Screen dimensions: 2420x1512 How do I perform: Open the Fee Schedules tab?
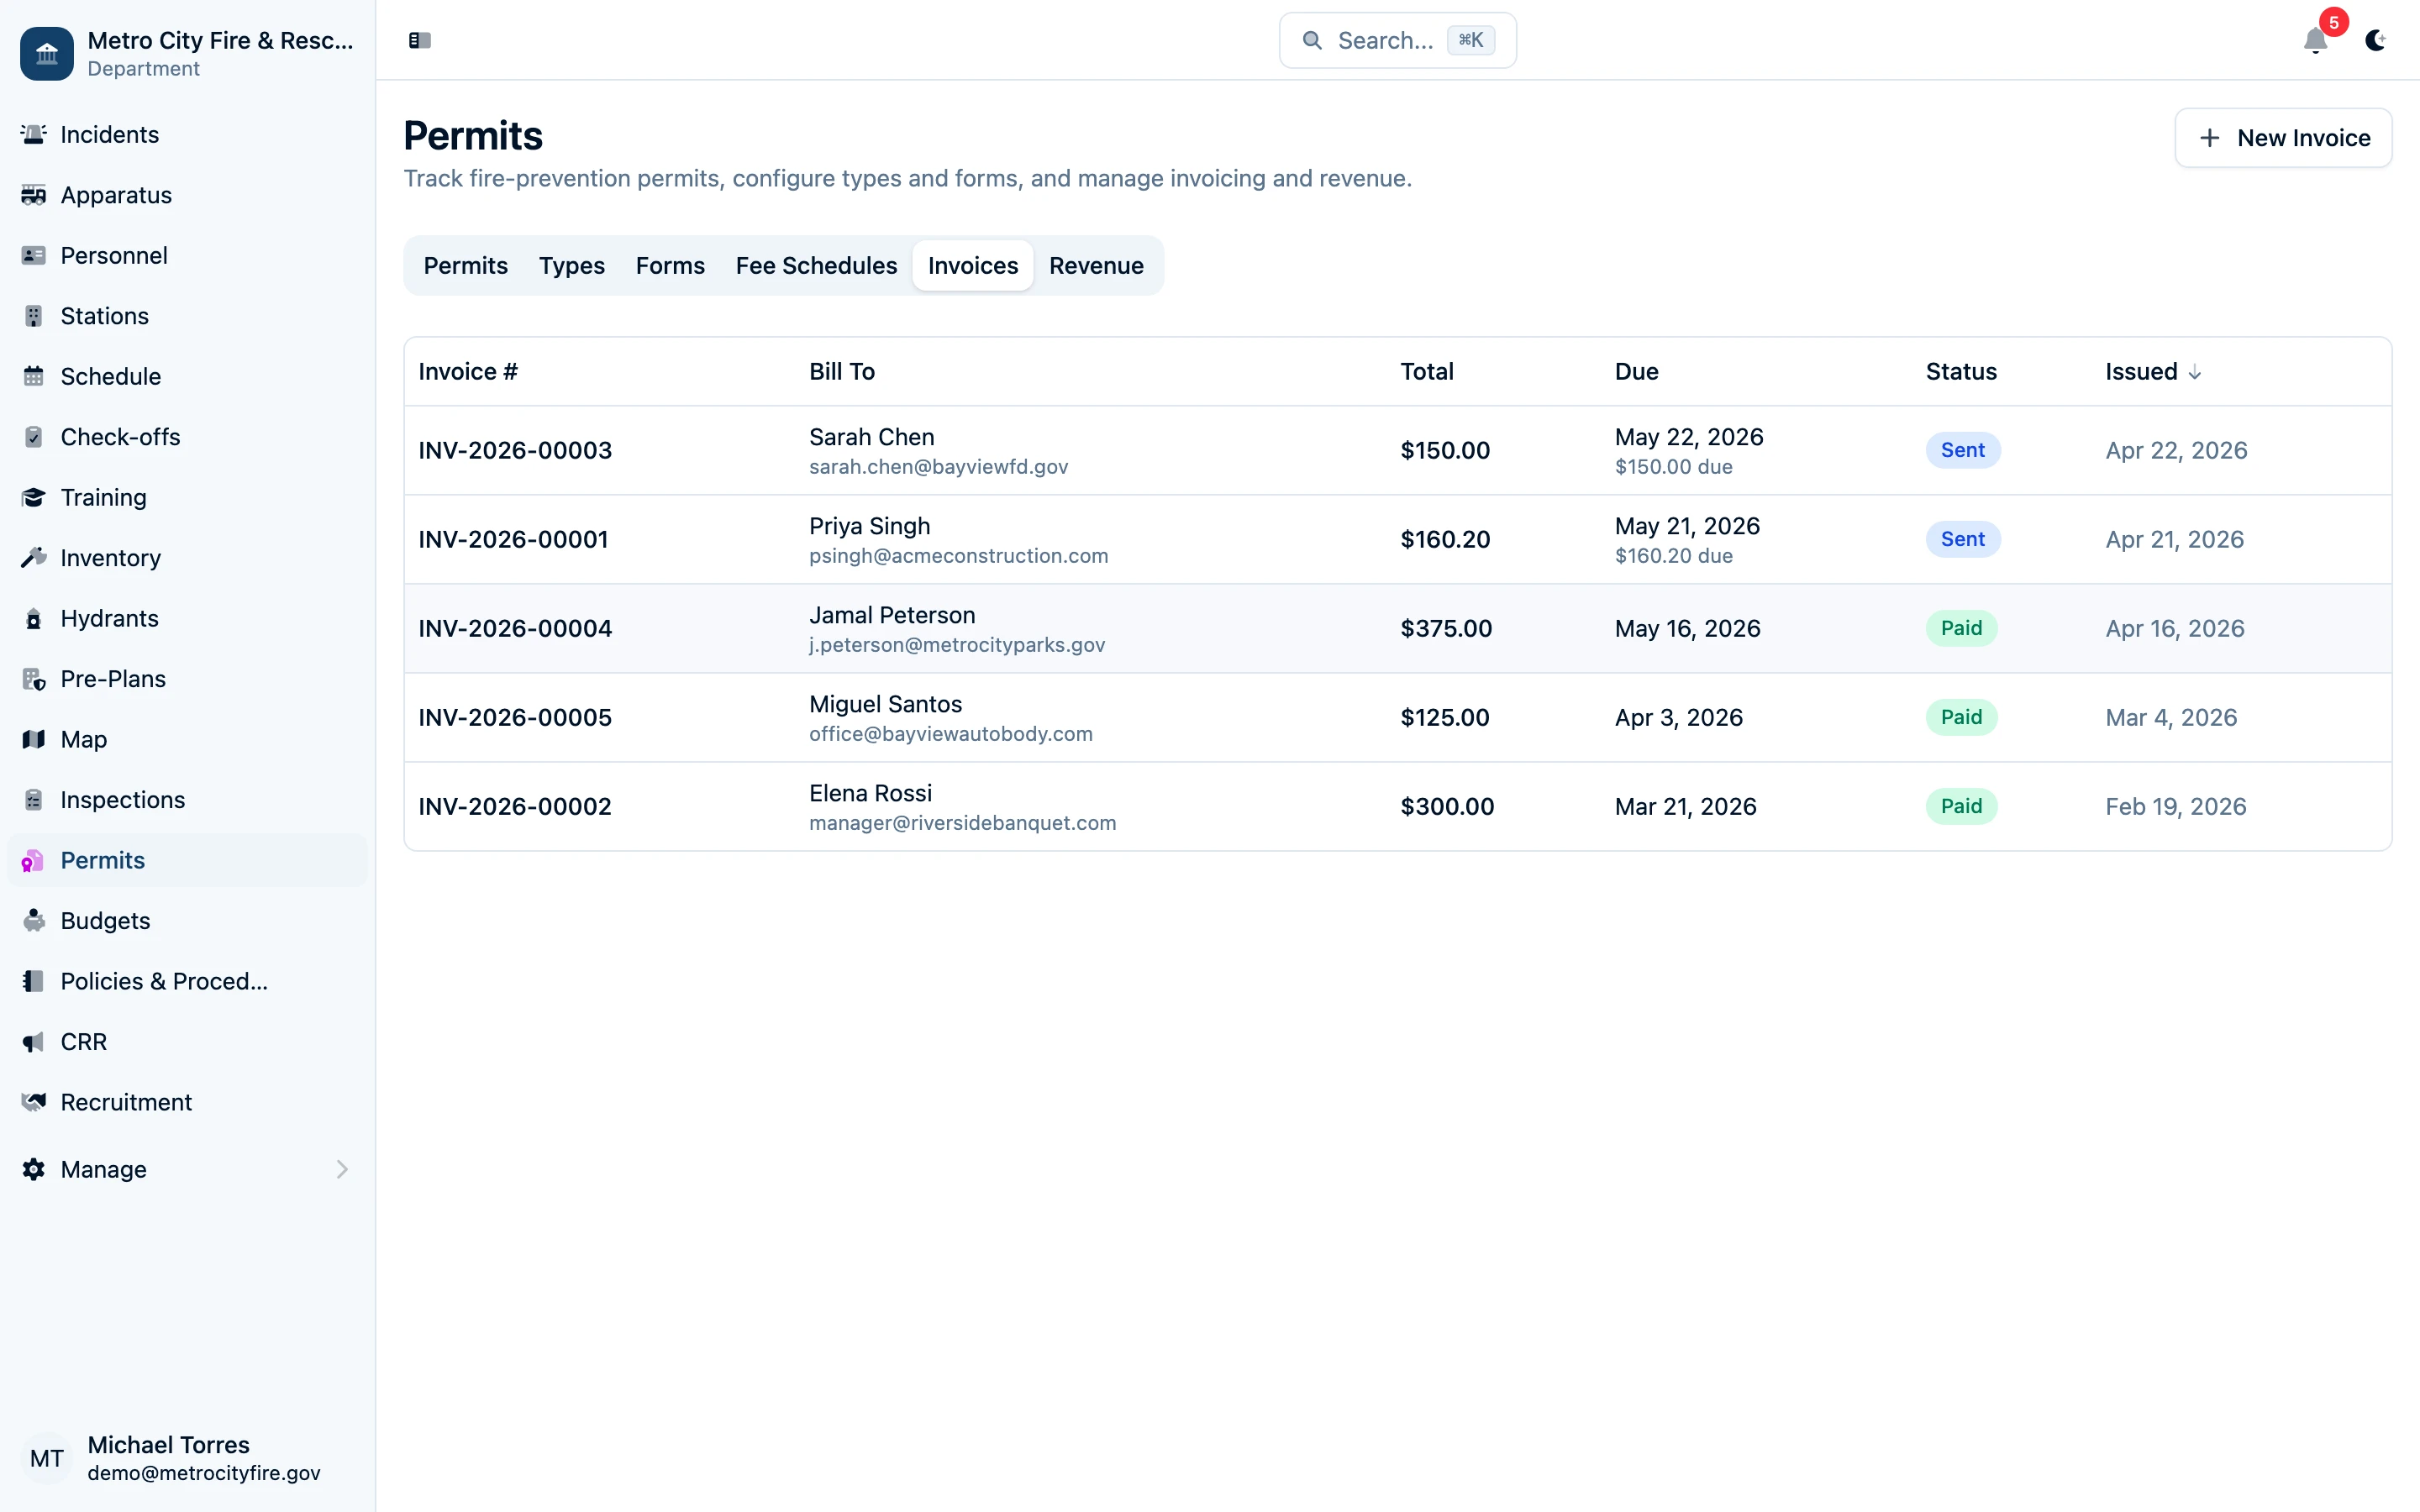[x=816, y=265]
